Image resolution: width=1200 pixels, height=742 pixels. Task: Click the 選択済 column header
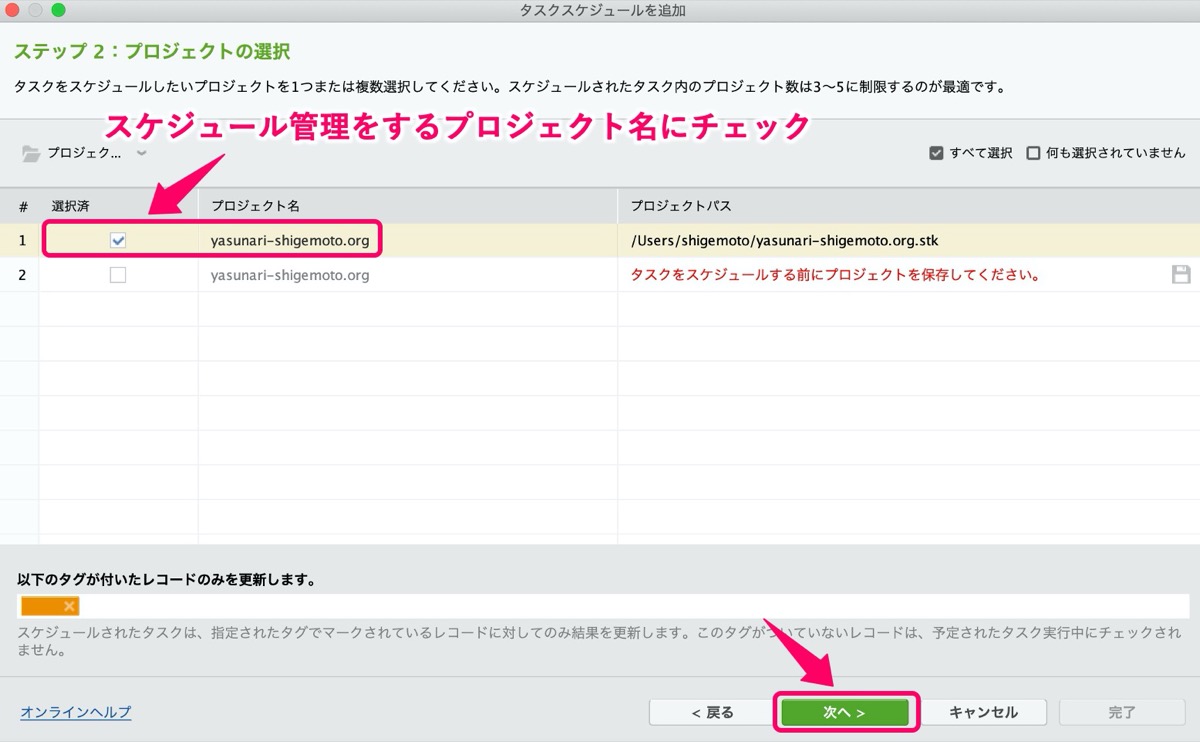[118, 206]
